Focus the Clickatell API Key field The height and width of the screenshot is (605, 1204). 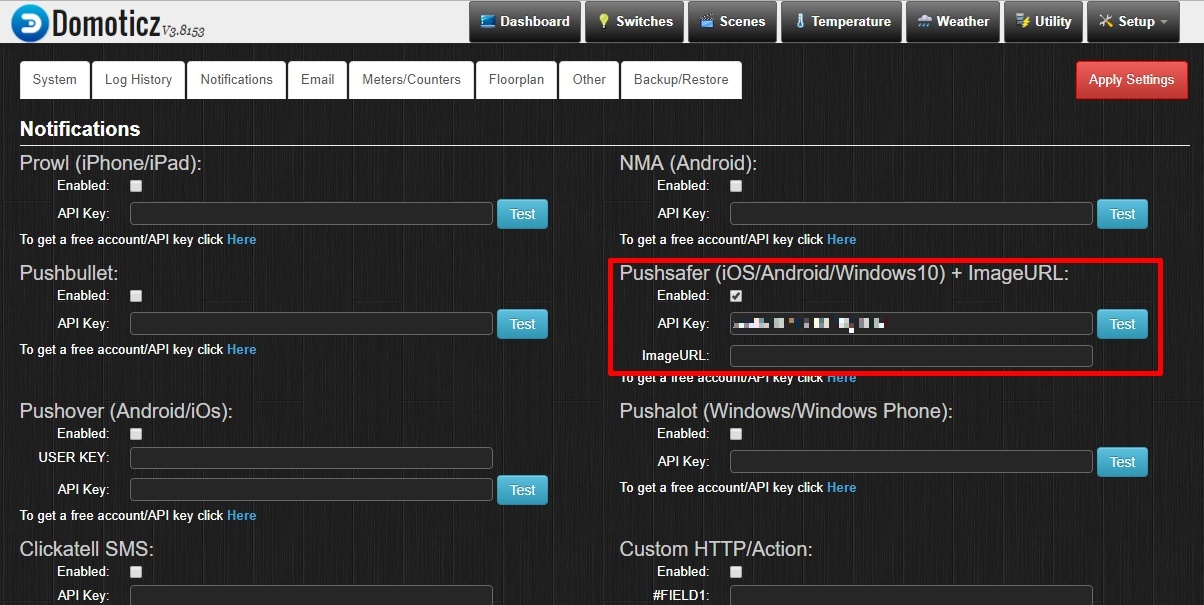point(311,596)
